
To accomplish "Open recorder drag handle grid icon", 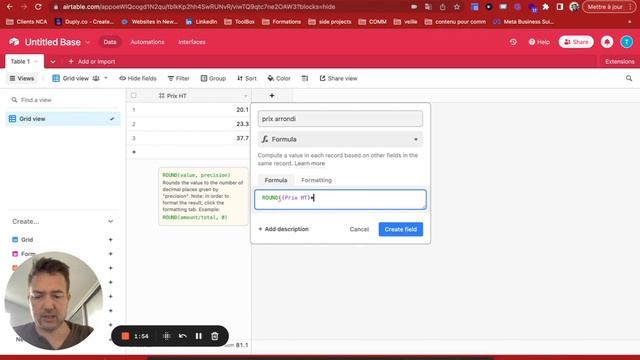I will pos(166,336).
